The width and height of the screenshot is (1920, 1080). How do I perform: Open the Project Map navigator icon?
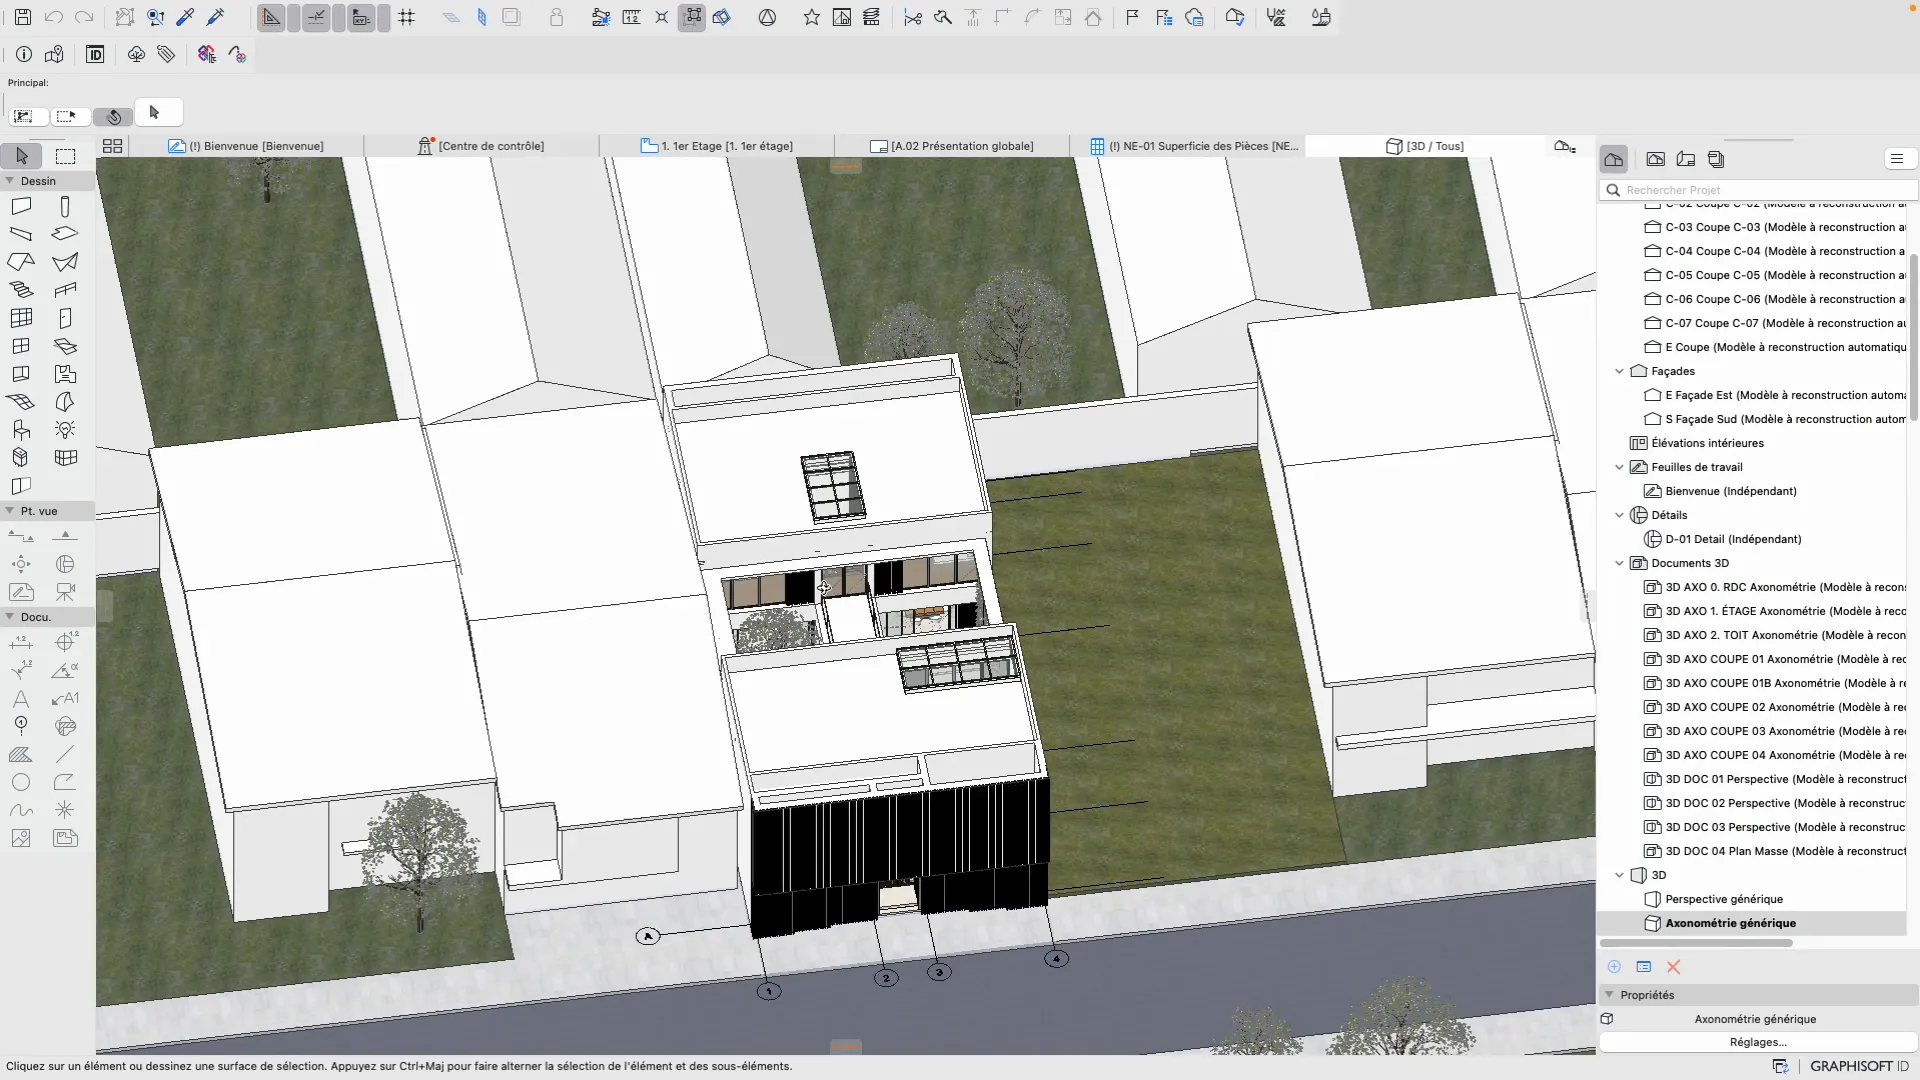[x=1613, y=159]
